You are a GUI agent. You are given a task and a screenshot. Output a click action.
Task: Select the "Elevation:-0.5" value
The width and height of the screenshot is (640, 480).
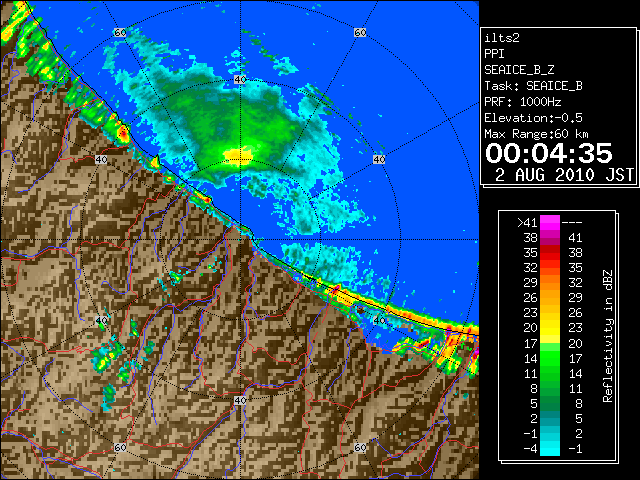533,118
